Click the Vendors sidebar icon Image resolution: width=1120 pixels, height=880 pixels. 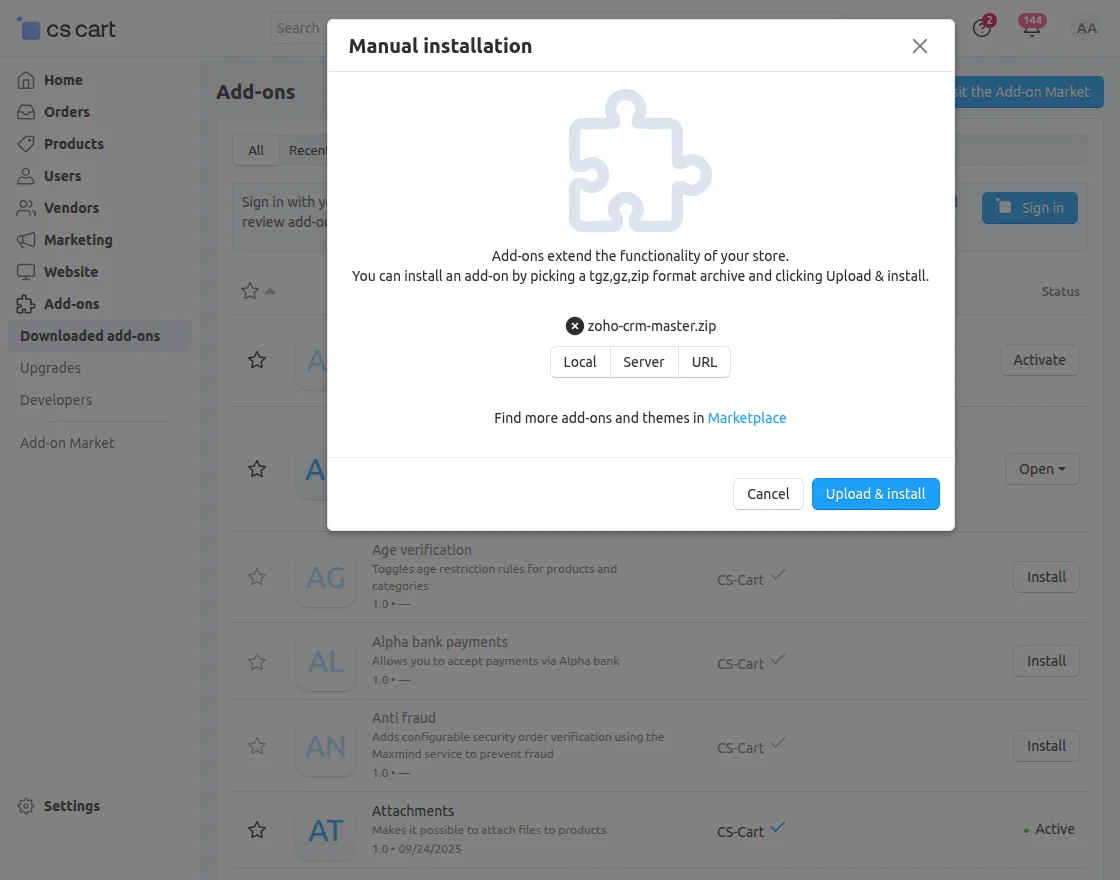(x=27, y=207)
